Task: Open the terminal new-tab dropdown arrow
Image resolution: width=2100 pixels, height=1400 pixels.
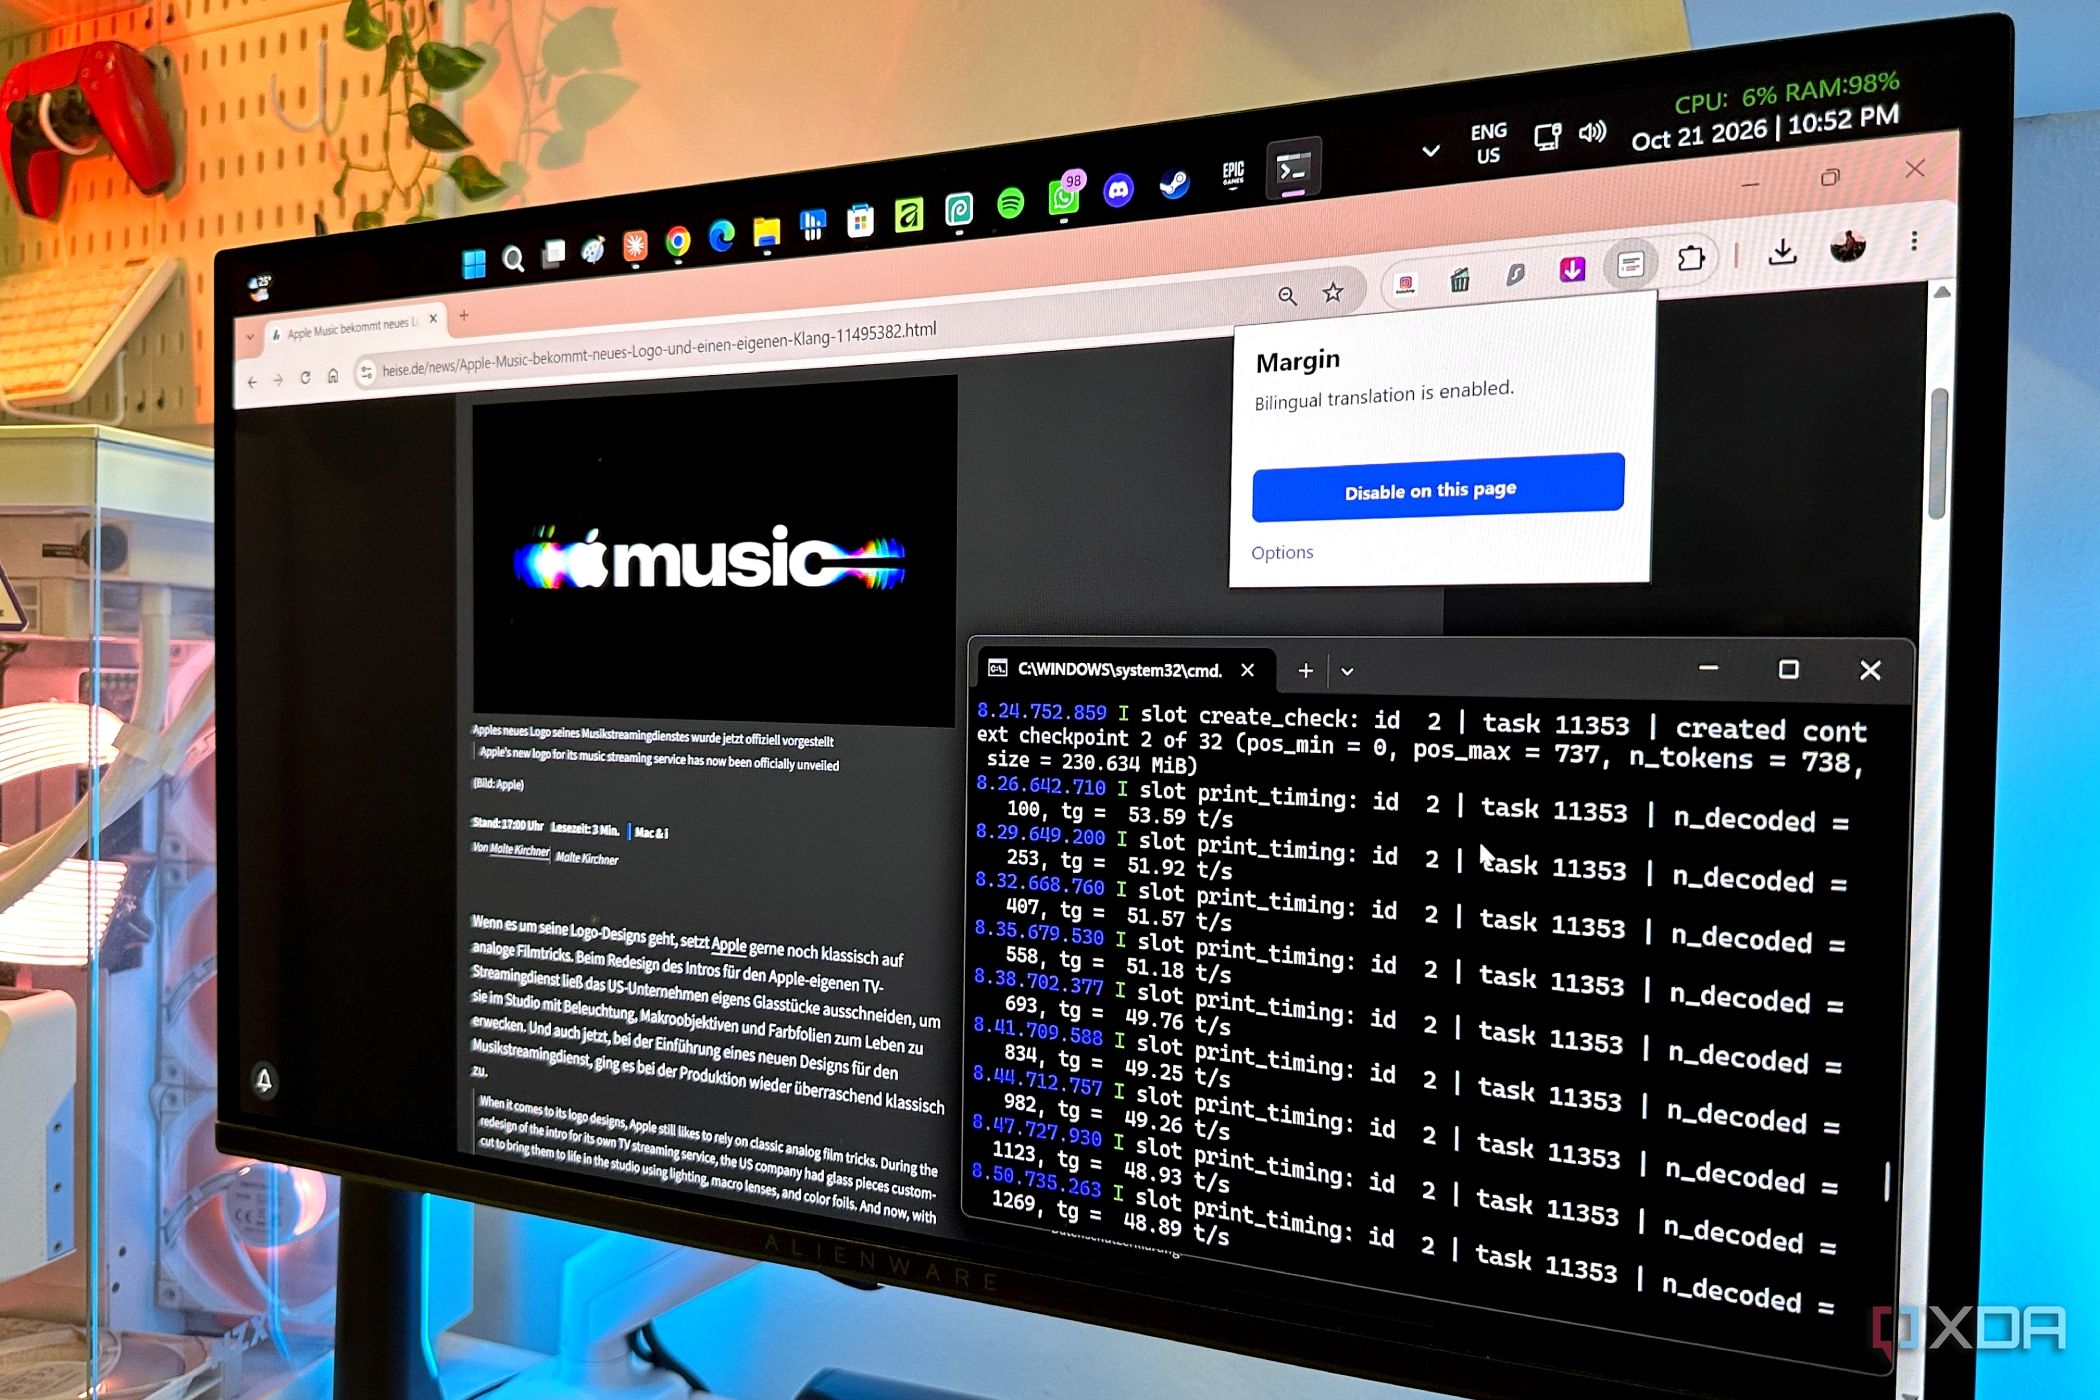Action: 1347,672
